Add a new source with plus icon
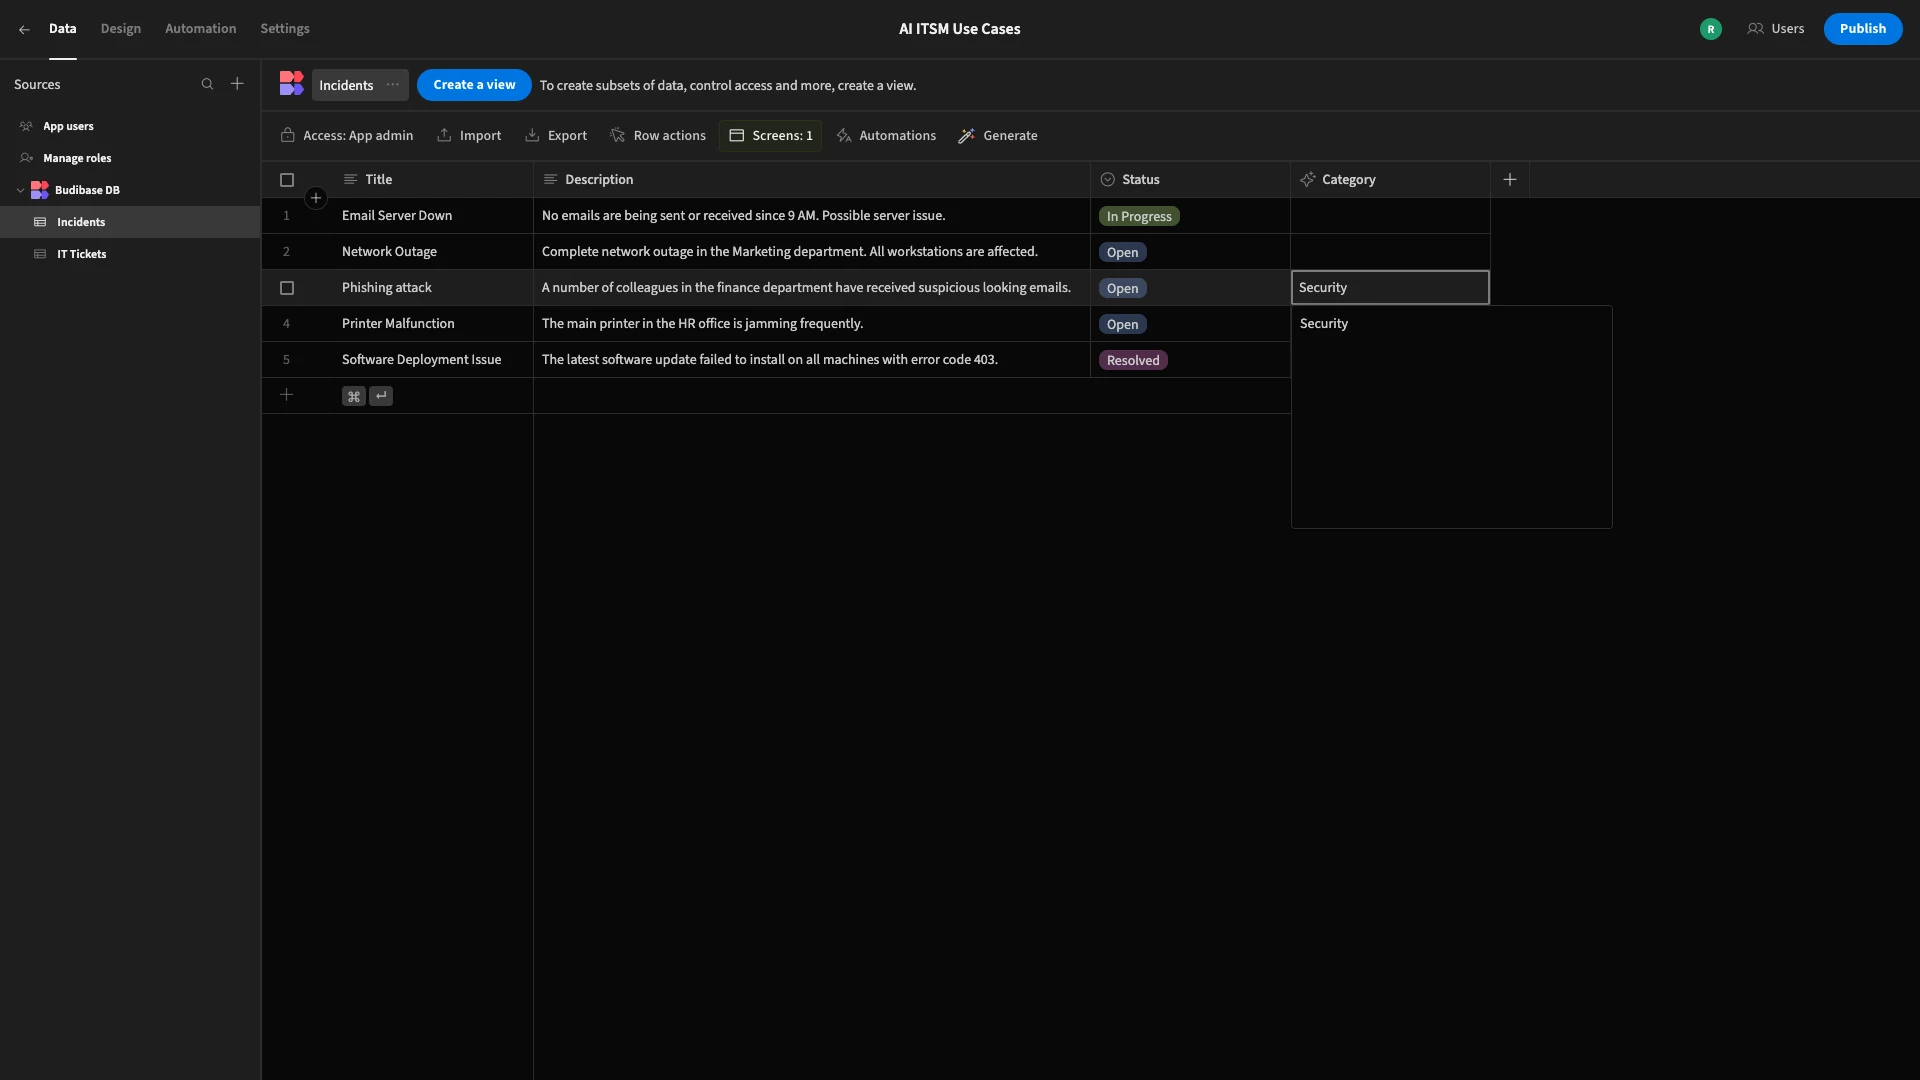This screenshot has height=1080, width=1920. (237, 84)
